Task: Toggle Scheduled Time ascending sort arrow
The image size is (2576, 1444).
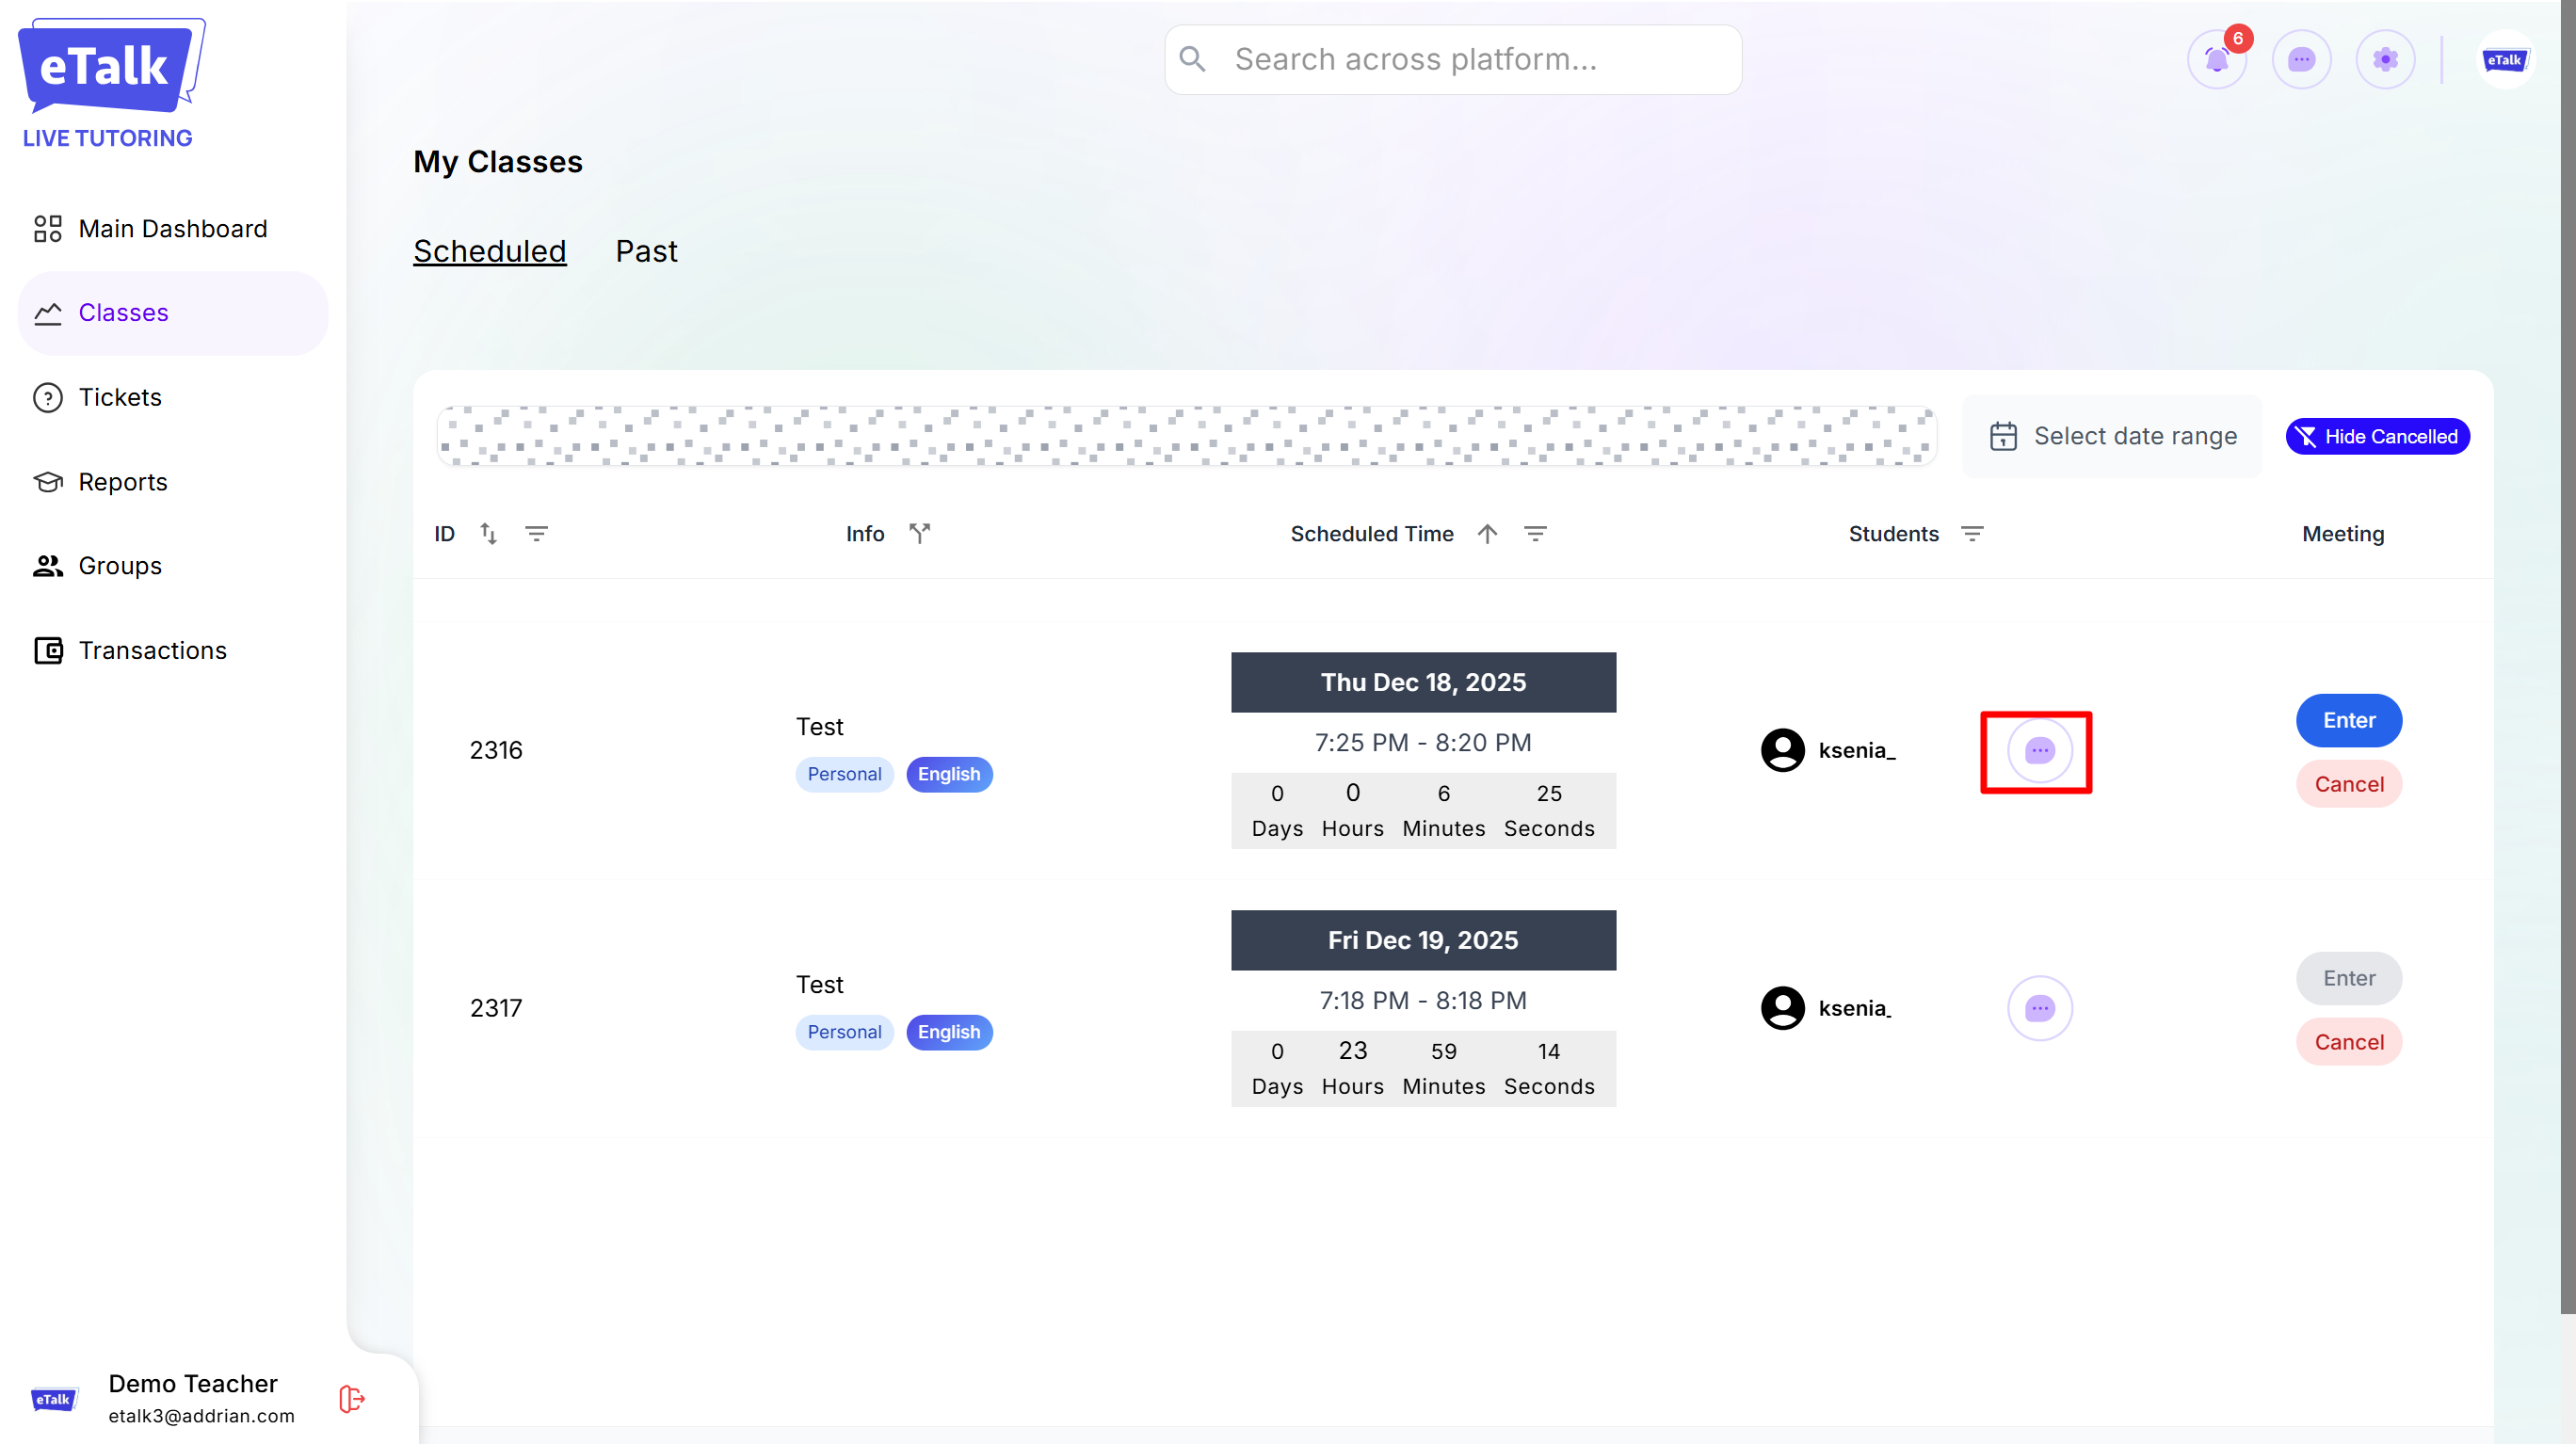Action: coord(1487,534)
